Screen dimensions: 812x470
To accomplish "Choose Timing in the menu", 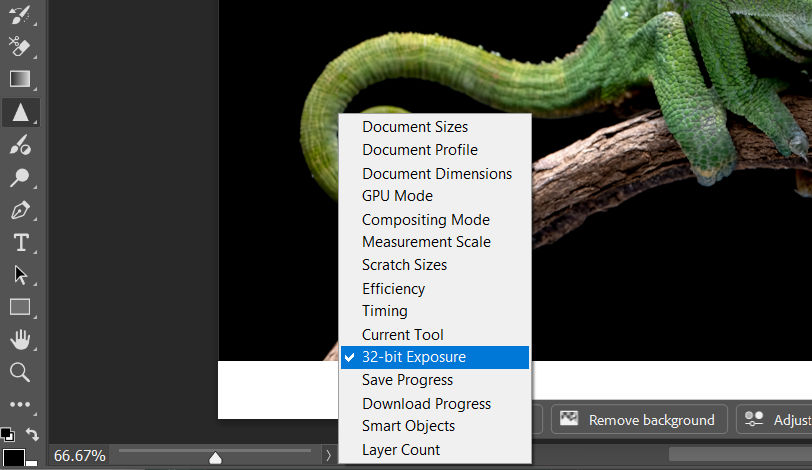I will [435, 311].
